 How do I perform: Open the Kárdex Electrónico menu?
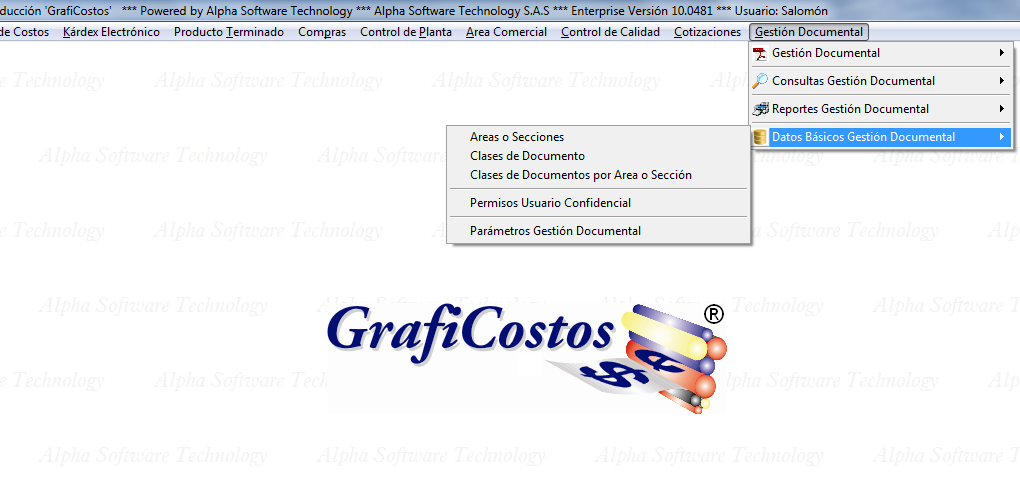(x=111, y=32)
